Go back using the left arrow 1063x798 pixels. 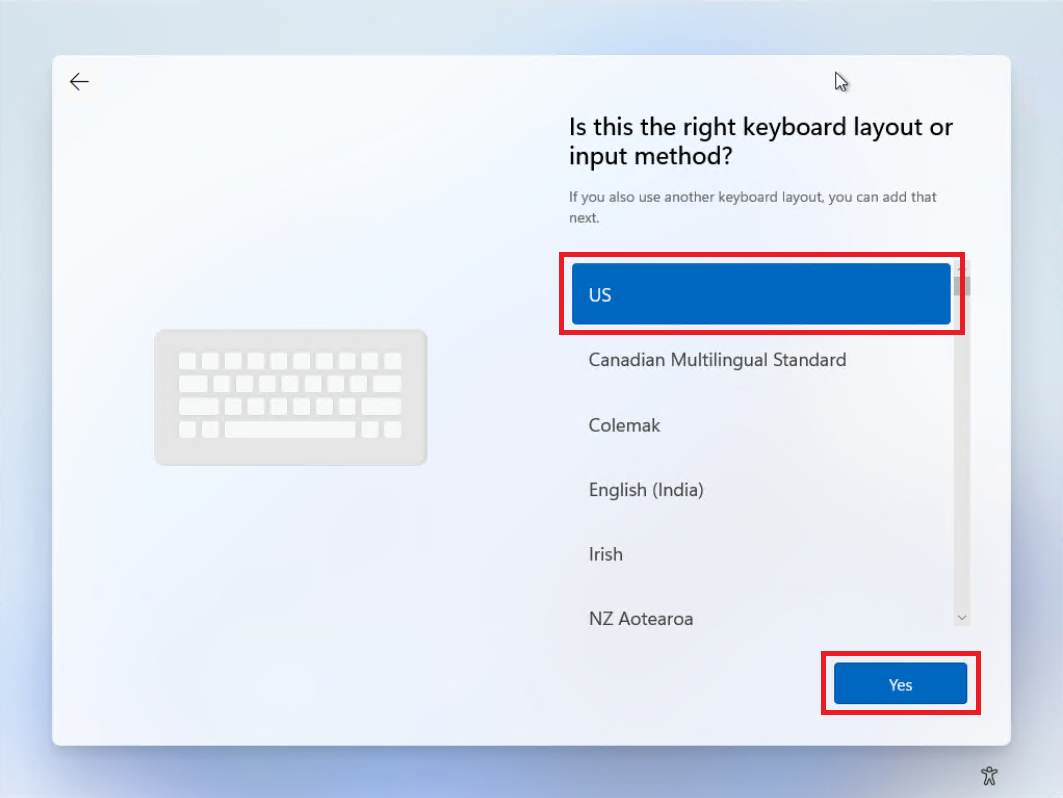coord(79,82)
